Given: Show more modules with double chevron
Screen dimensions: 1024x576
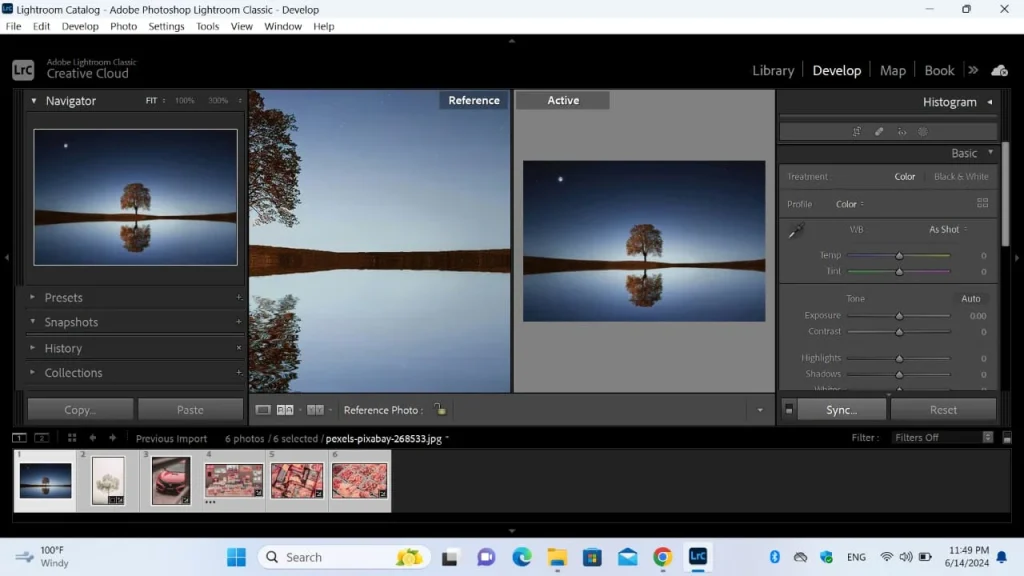Looking at the screenshot, I should pos(973,70).
